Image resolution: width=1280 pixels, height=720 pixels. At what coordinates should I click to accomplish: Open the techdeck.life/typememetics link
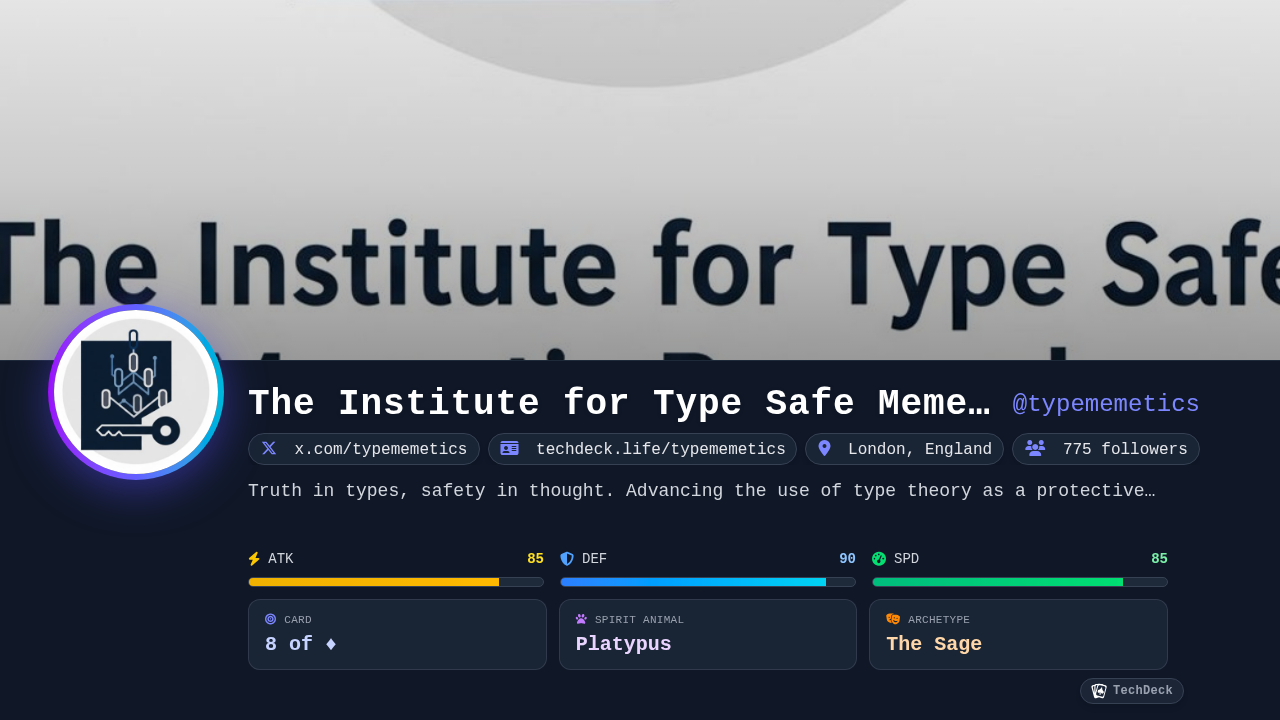tap(660, 449)
